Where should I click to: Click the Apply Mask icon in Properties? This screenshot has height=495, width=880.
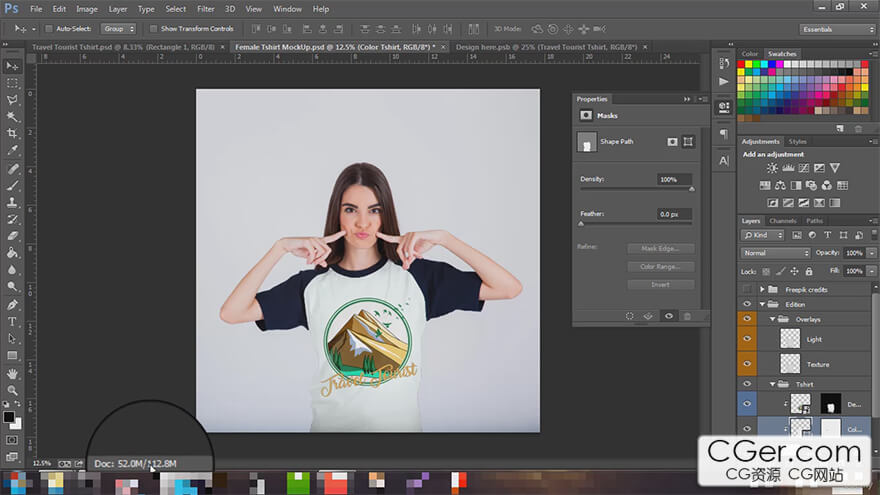click(648, 316)
